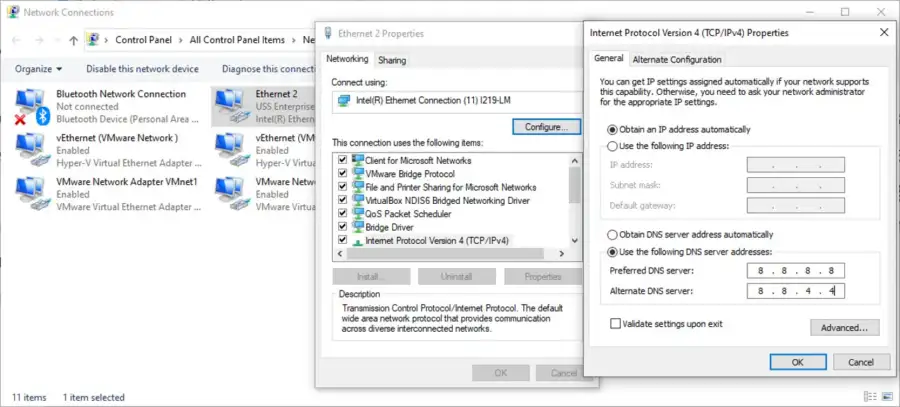This screenshot has height=407, width=900.
Task: Click the Ethernet 2 adapter icon
Action: [x=229, y=104]
